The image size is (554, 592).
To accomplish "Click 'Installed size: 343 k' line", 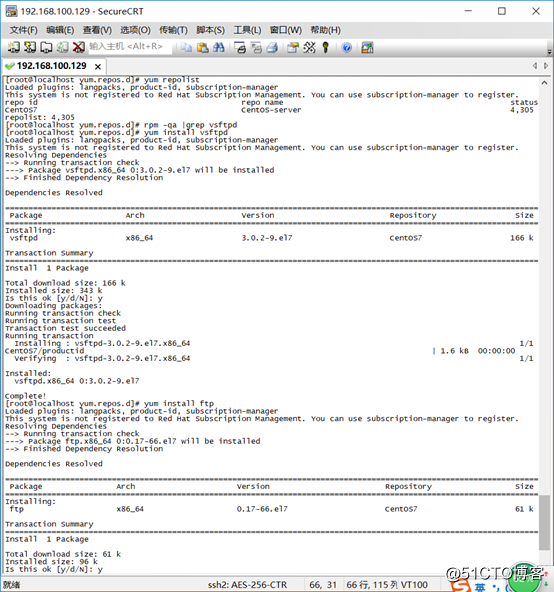I will tap(54, 291).
